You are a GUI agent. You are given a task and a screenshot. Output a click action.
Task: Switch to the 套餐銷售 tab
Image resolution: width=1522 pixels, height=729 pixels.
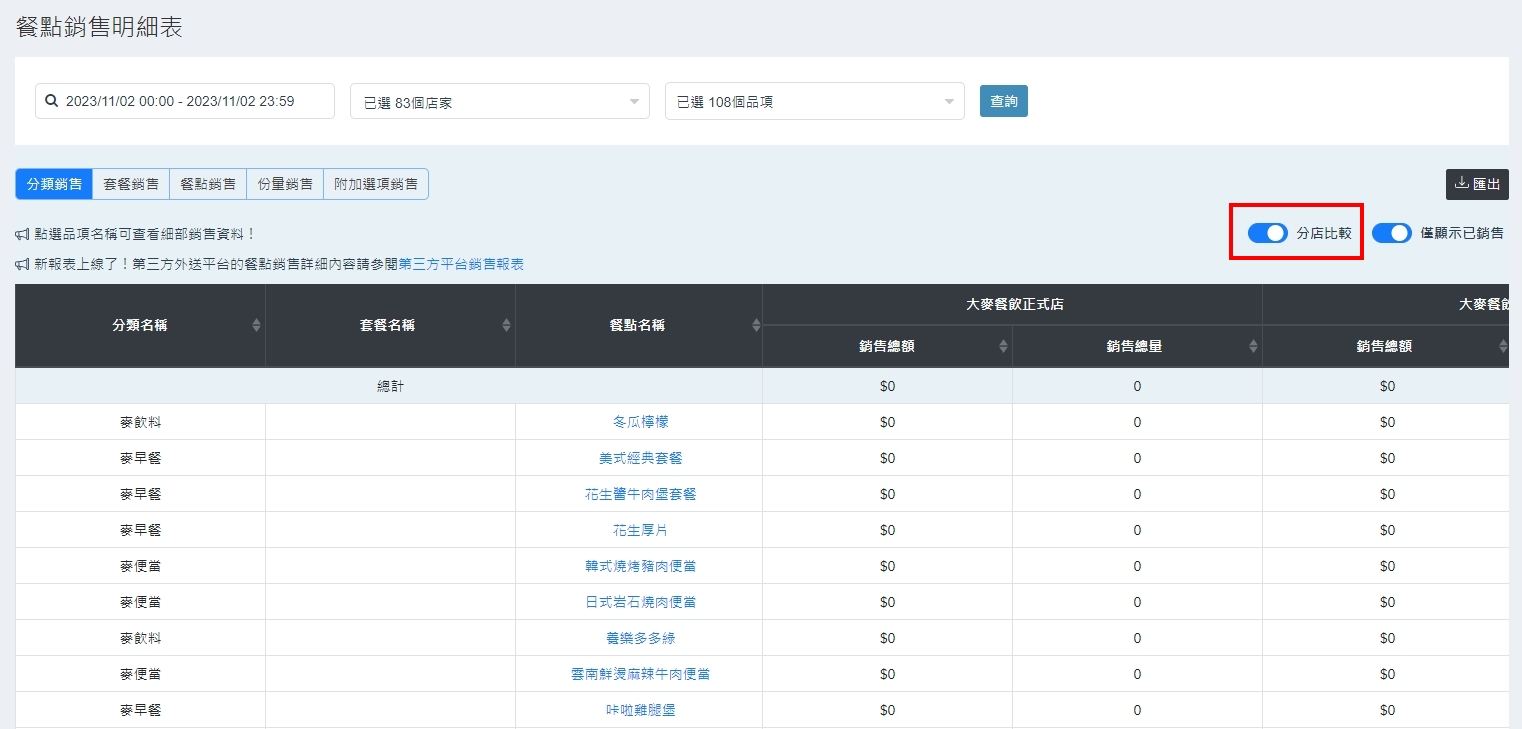[x=131, y=184]
